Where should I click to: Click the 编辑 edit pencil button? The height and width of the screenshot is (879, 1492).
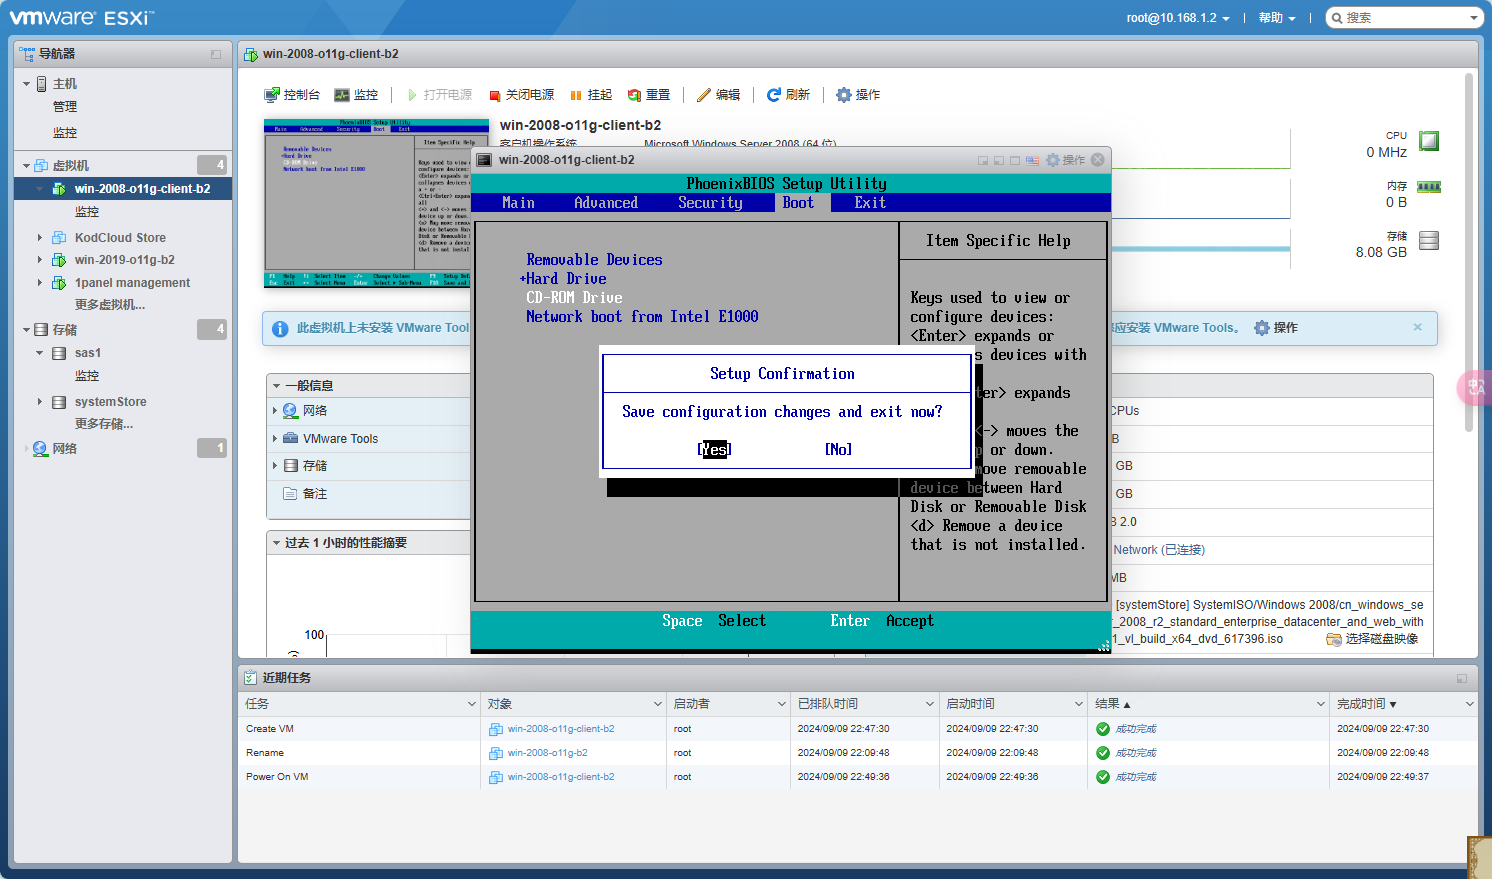[719, 95]
